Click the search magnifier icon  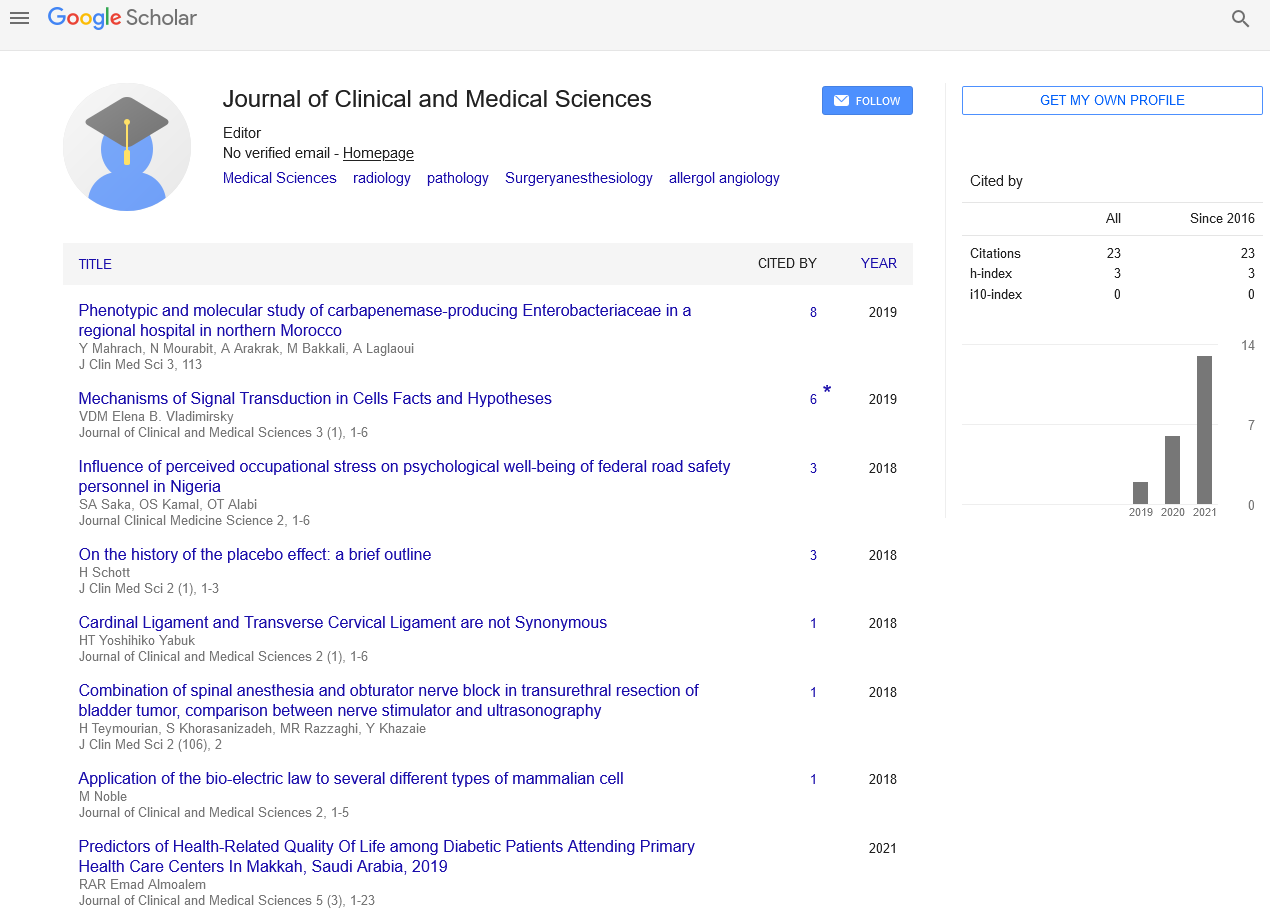click(x=1240, y=19)
